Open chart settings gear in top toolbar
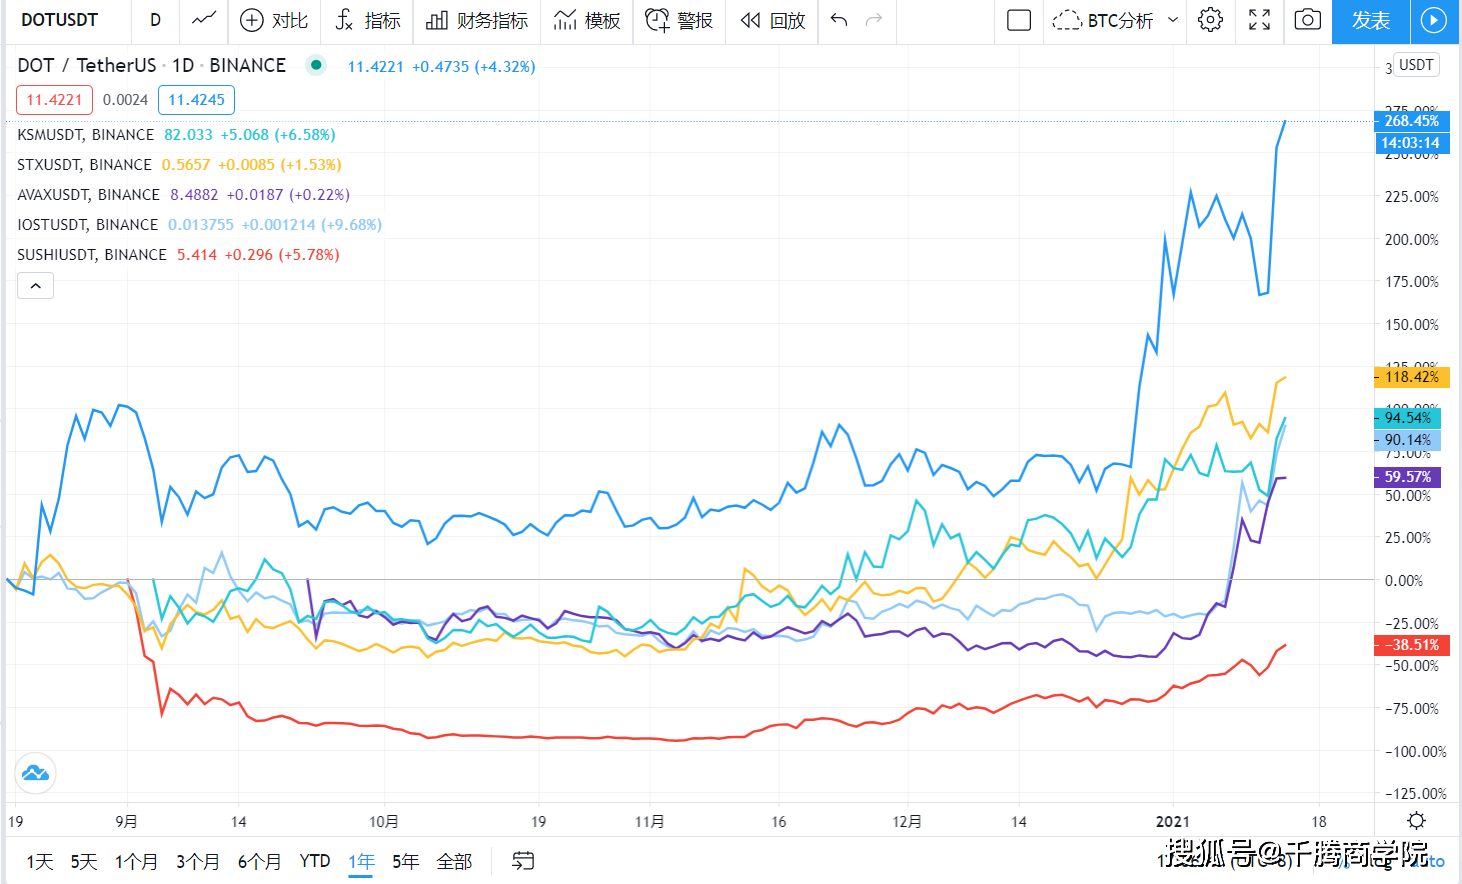This screenshot has height=884, width=1462. click(x=1210, y=20)
